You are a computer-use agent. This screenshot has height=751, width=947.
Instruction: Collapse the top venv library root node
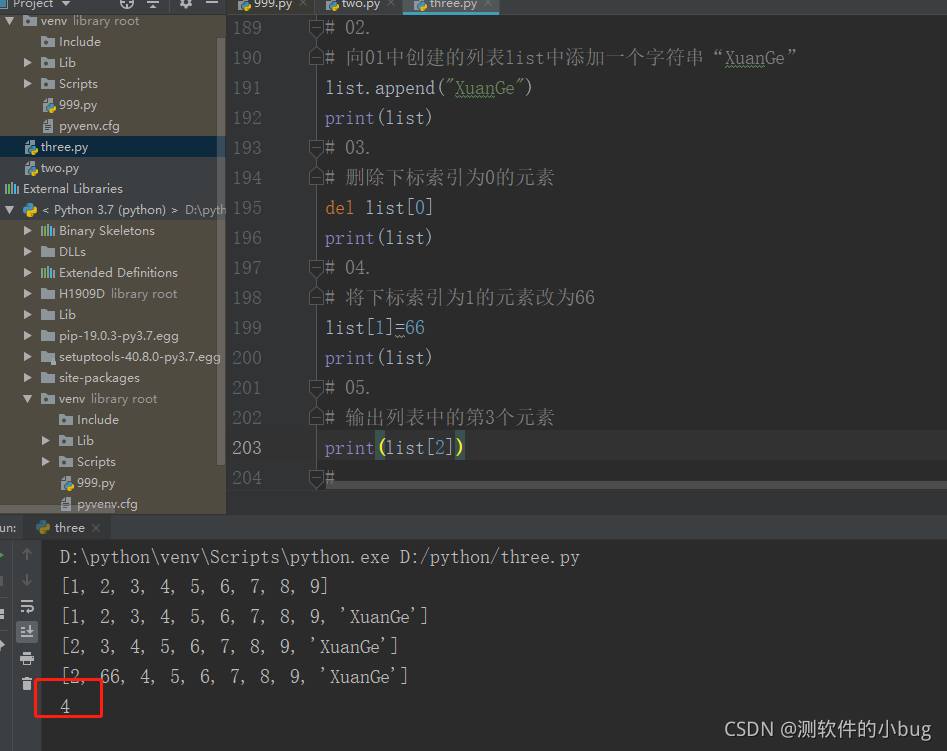pyautogui.click(x=10, y=21)
